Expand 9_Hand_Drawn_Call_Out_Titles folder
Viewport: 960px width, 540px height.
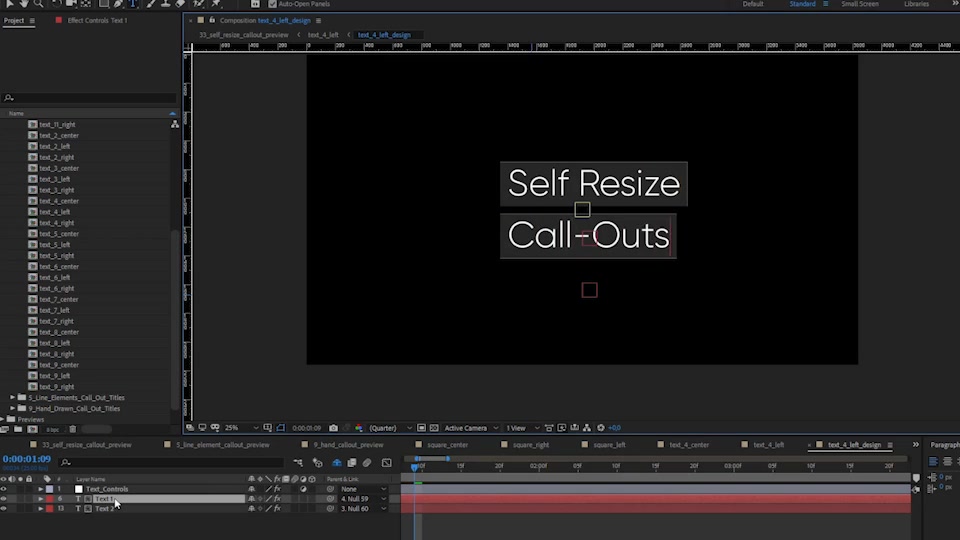coord(12,408)
